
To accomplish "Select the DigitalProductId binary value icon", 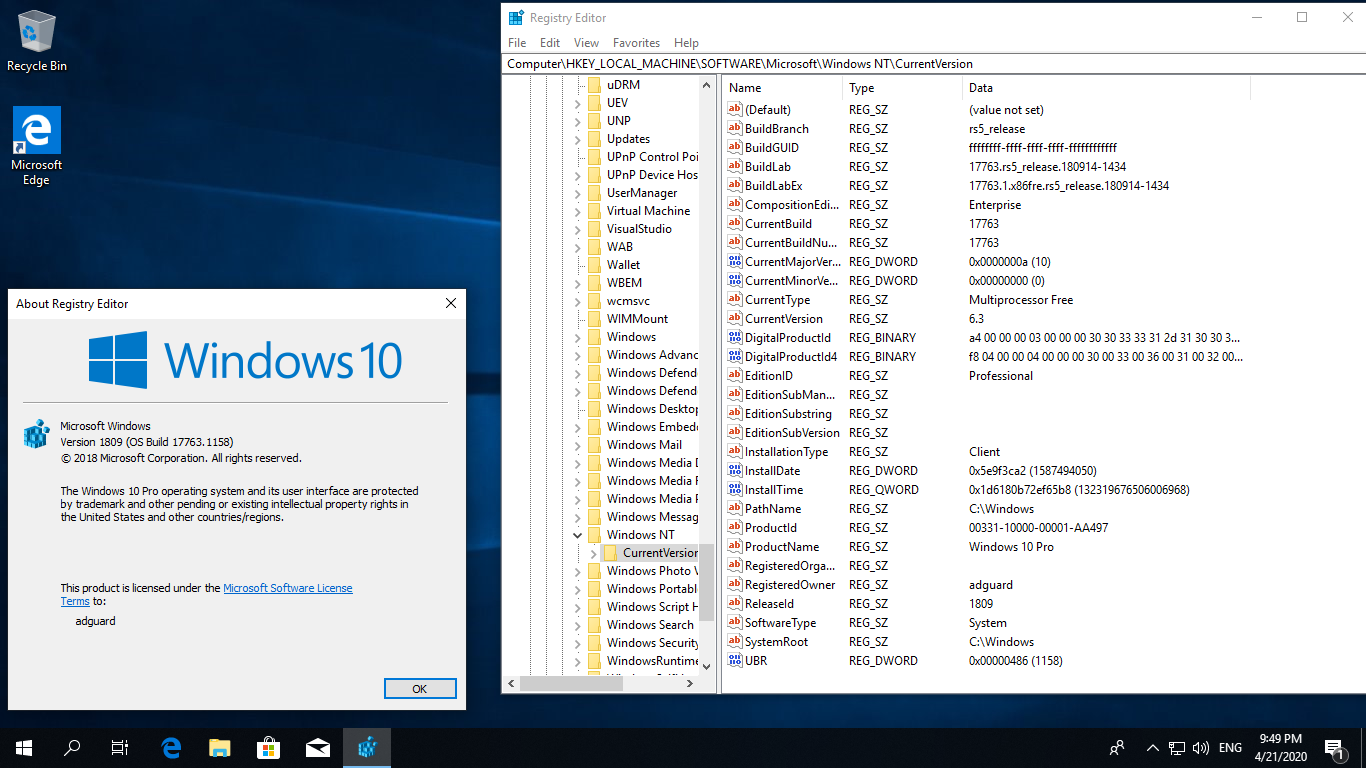I will pyautogui.click(x=735, y=338).
